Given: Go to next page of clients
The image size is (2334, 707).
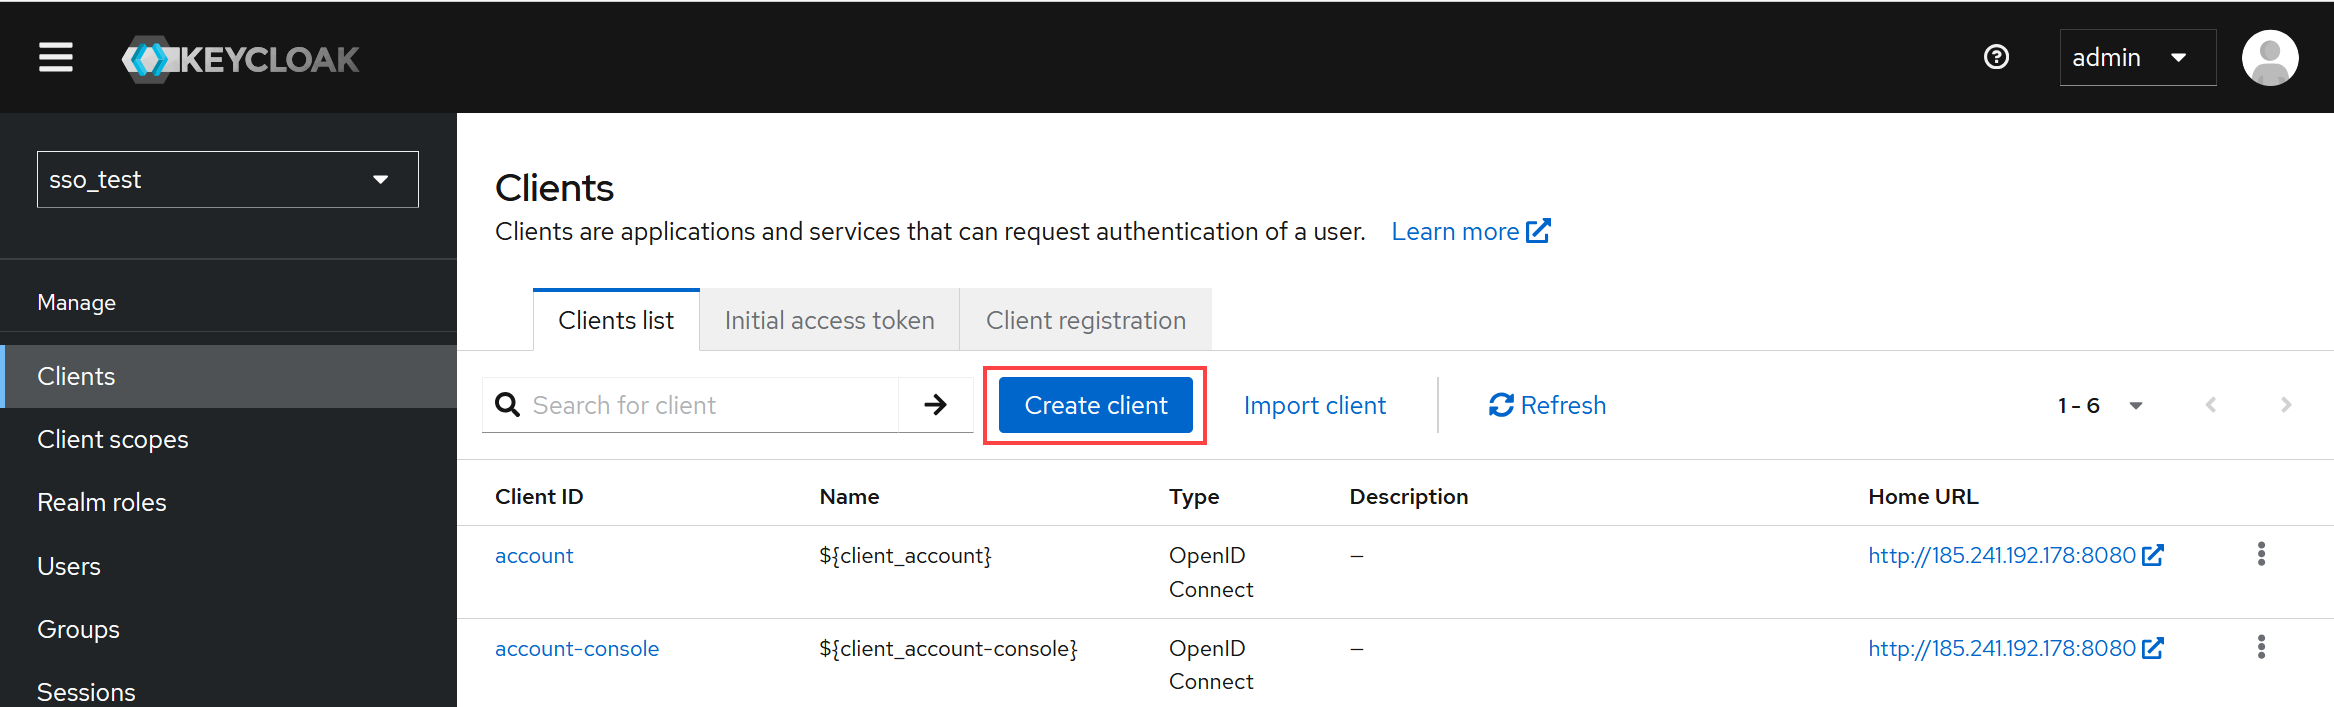Looking at the screenshot, I should (2285, 405).
